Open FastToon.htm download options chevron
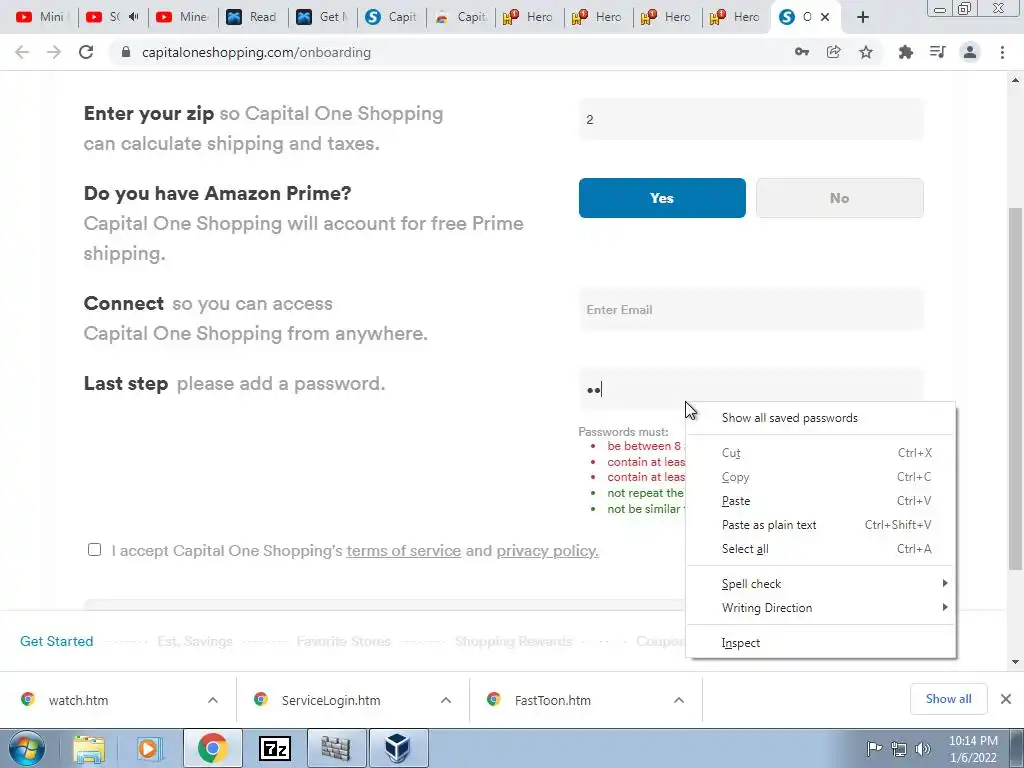Screen dimensions: 1024x768 coord(679,700)
